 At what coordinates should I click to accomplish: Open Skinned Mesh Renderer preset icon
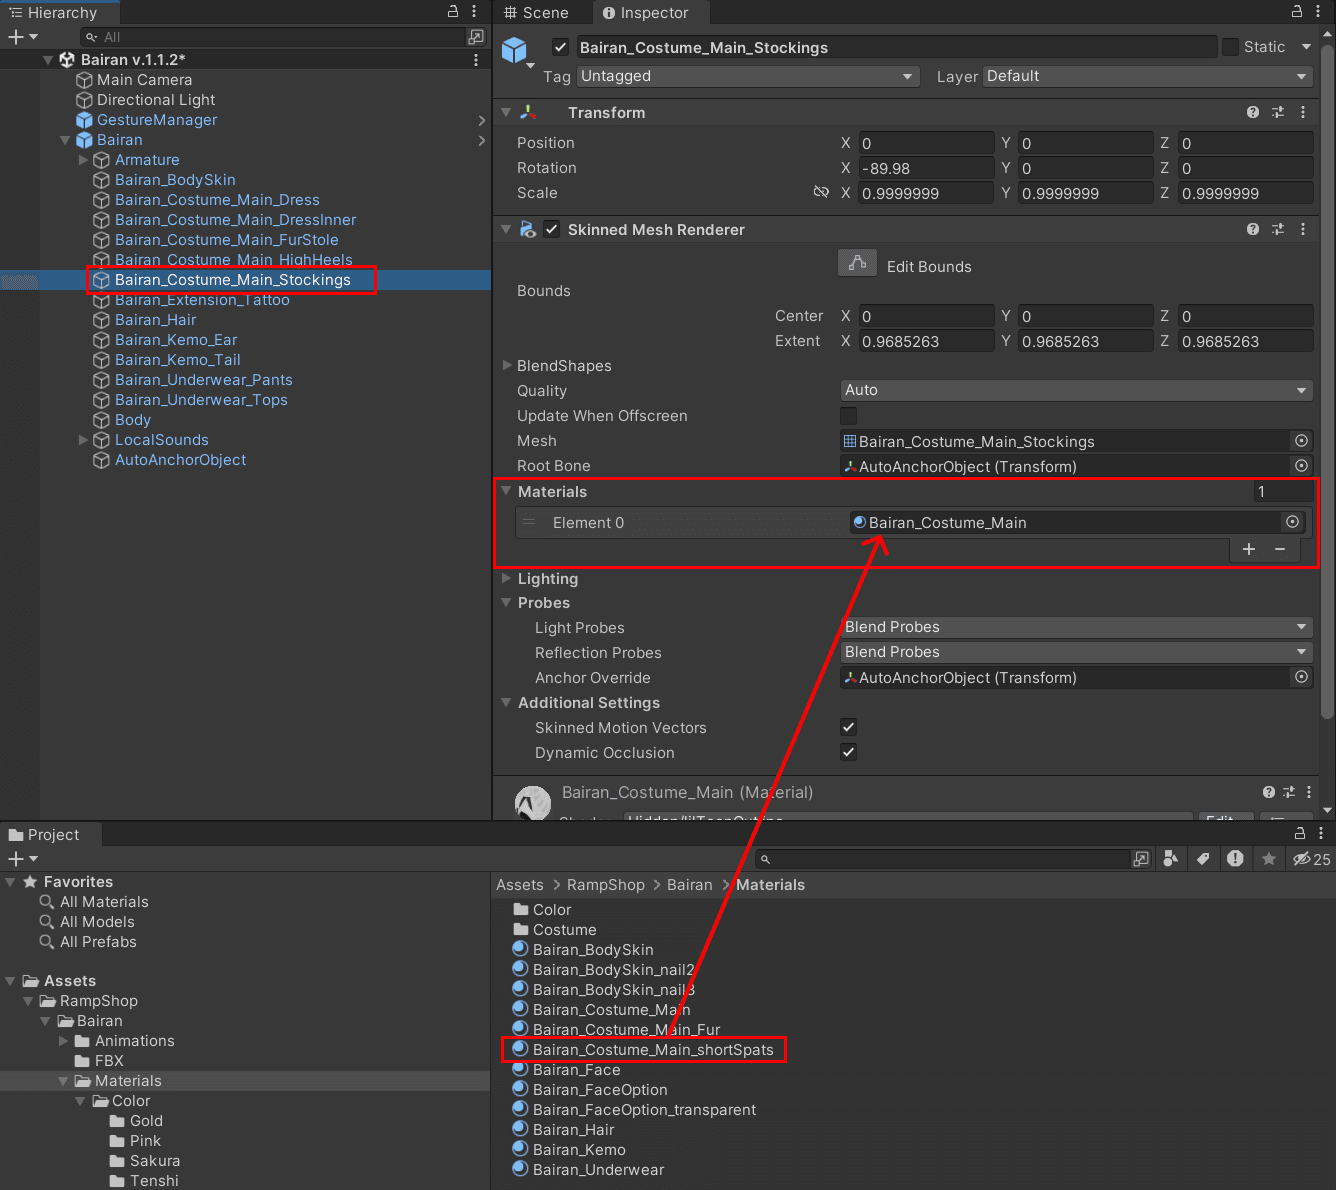[1278, 230]
